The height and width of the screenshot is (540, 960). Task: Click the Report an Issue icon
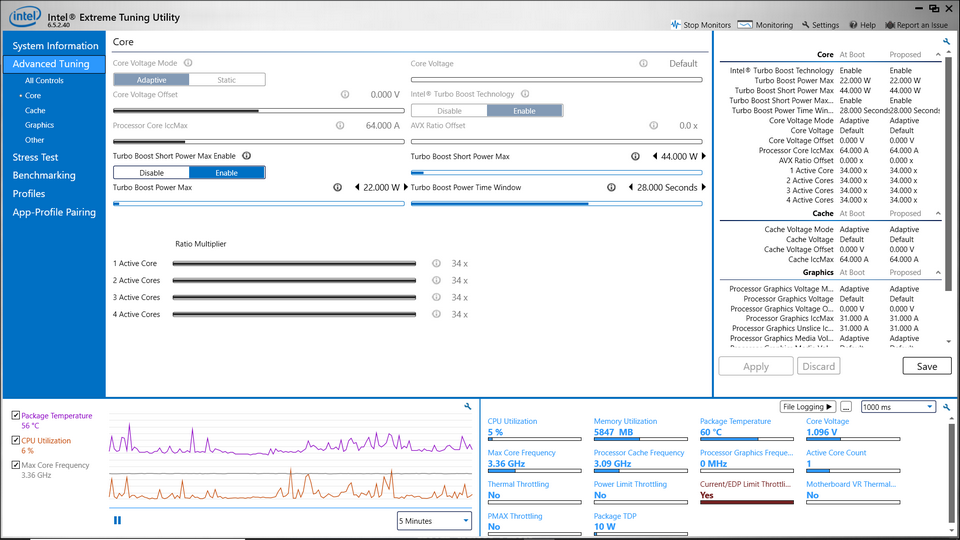pos(890,25)
